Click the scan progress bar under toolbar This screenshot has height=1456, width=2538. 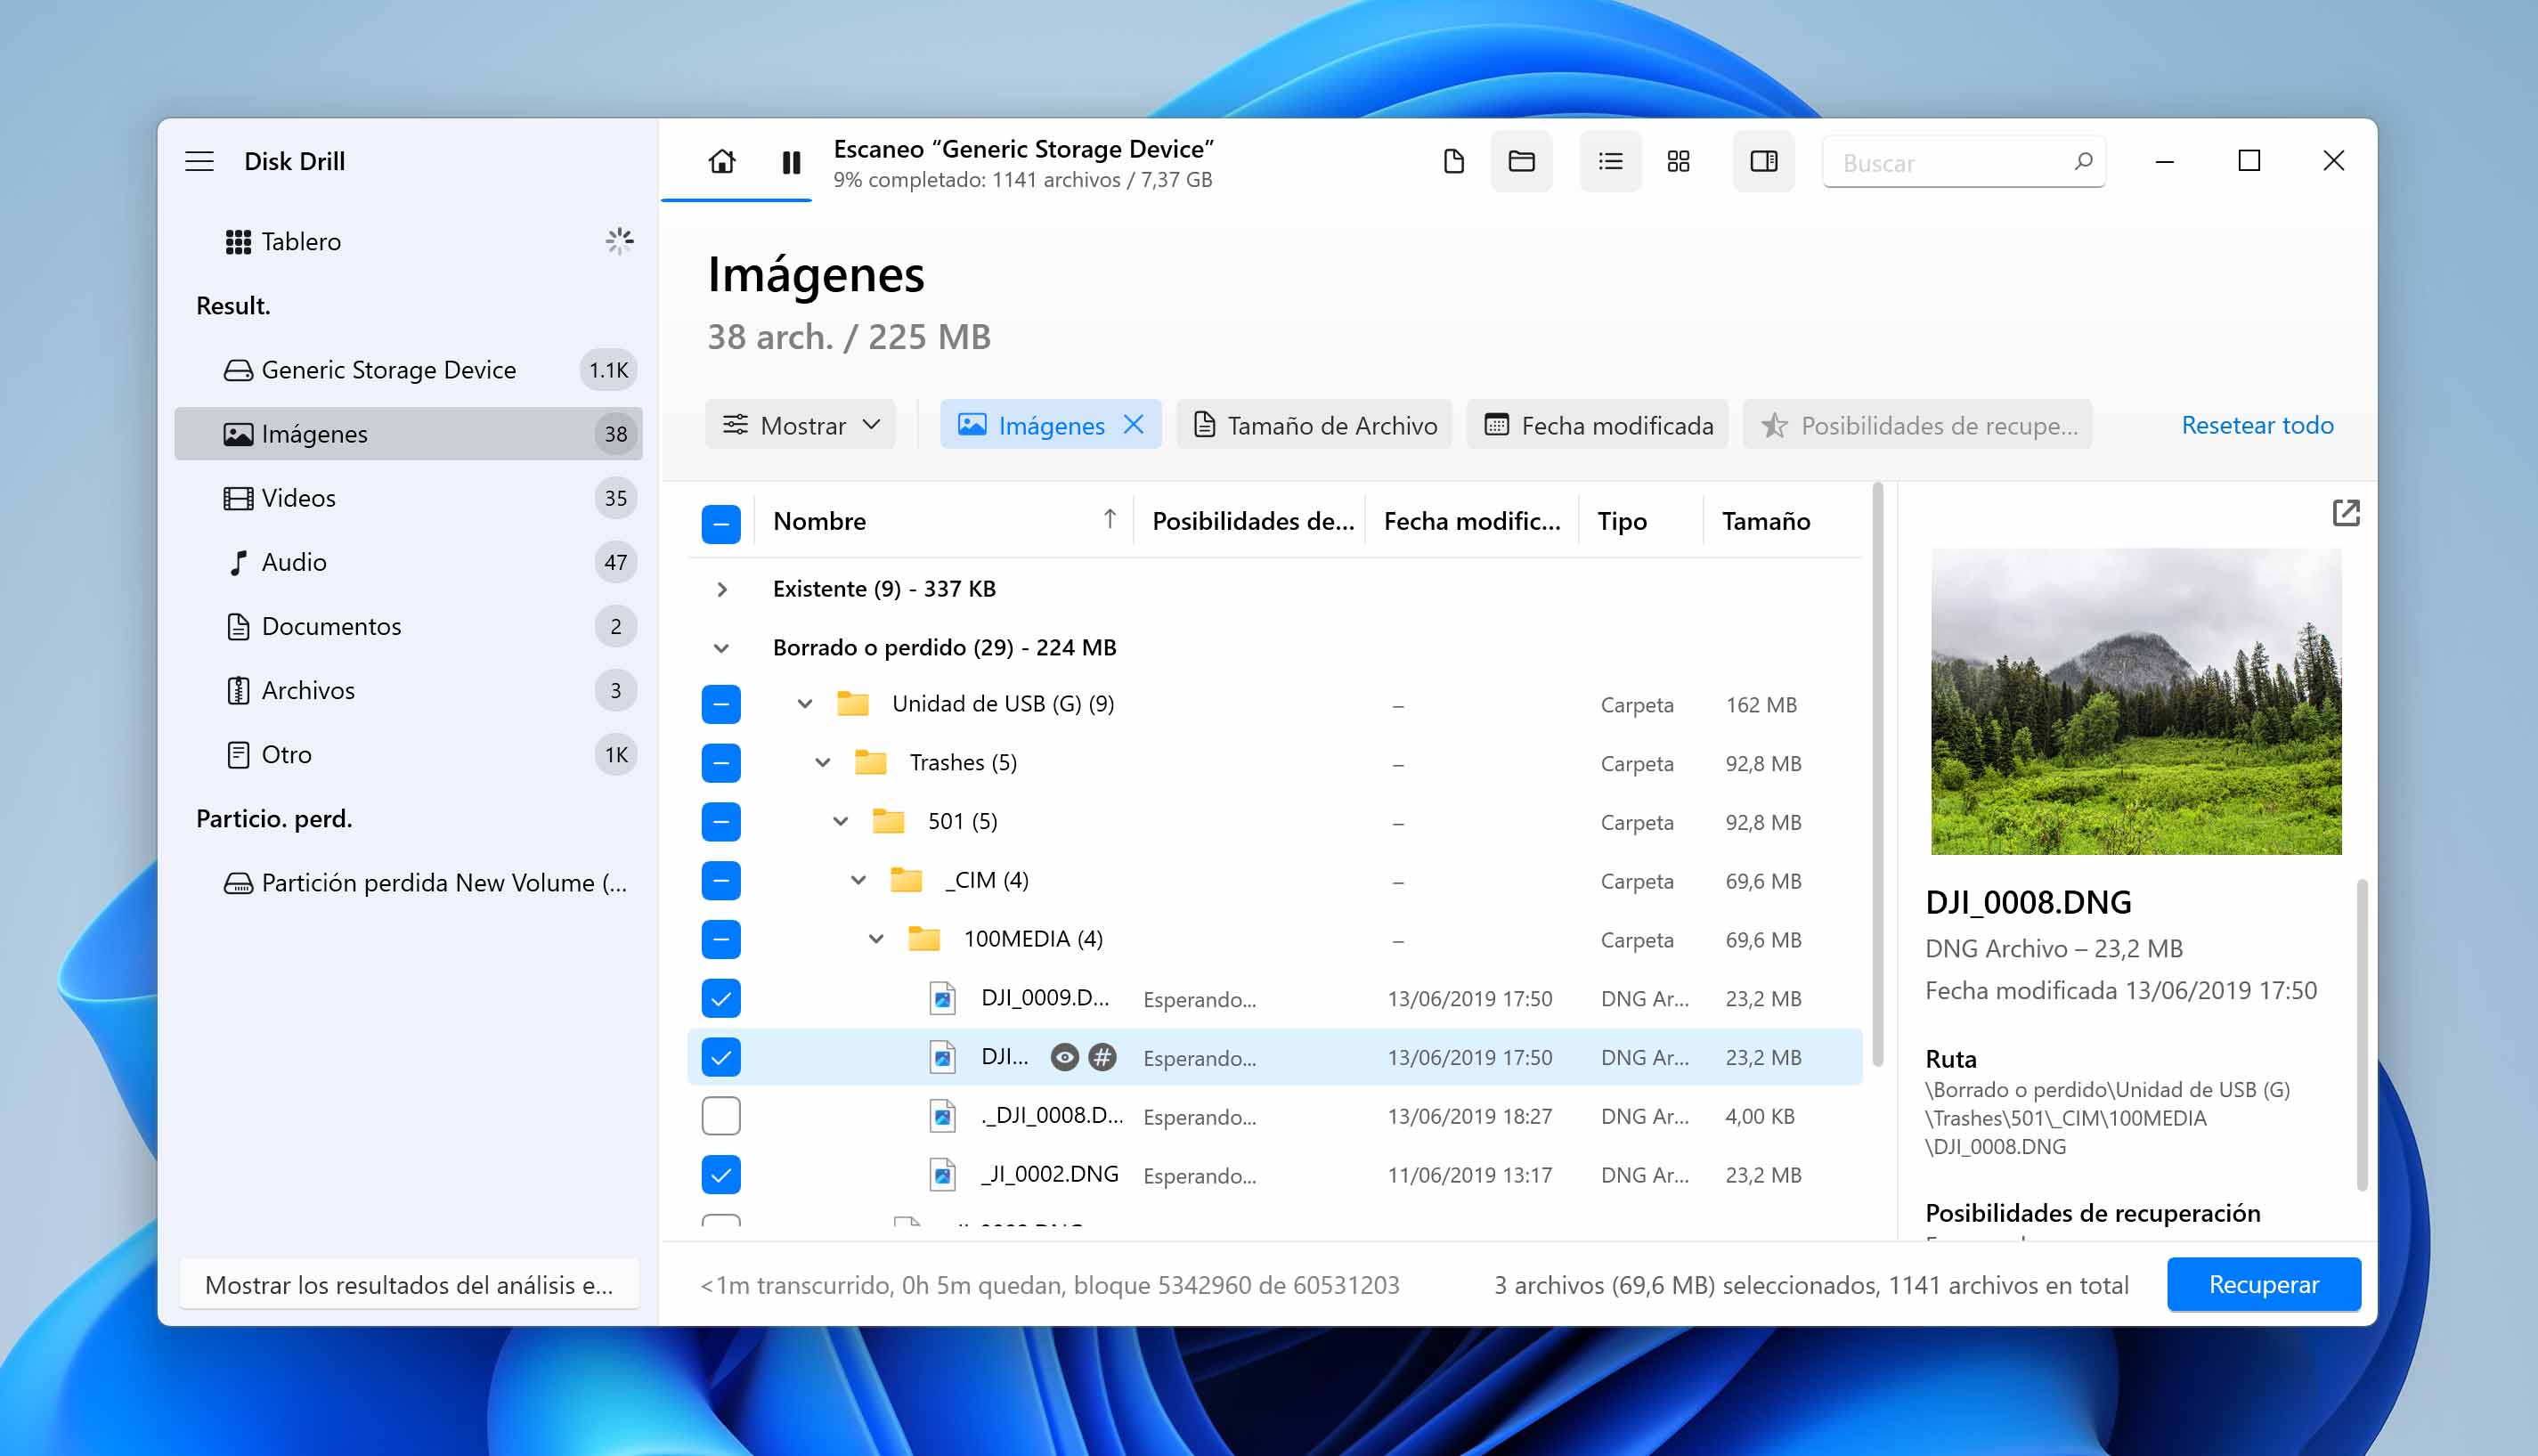pyautogui.click(x=736, y=200)
